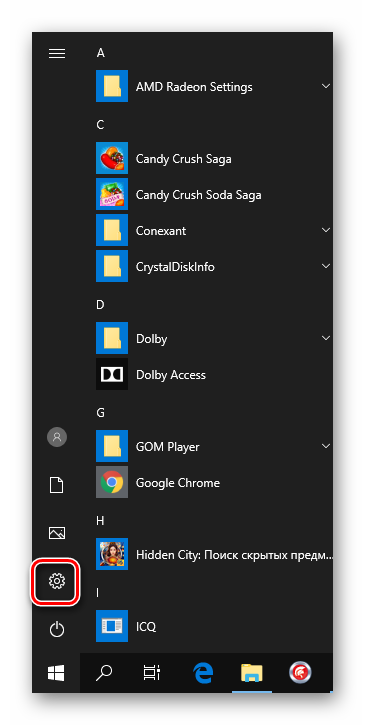The width and height of the screenshot is (365, 725).
Task: Click the Windows Start button
Action: (x=56, y=673)
